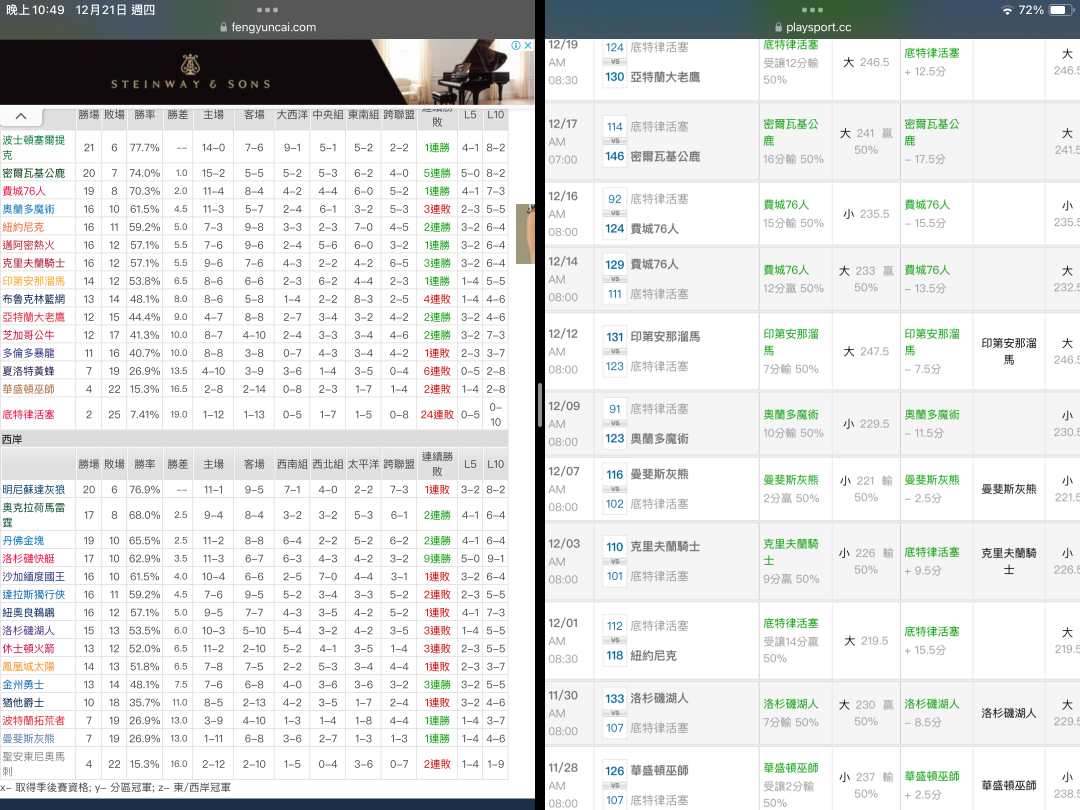Open 猶他爵士 team link
This screenshot has height=810, width=1080.
tap(23, 703)
